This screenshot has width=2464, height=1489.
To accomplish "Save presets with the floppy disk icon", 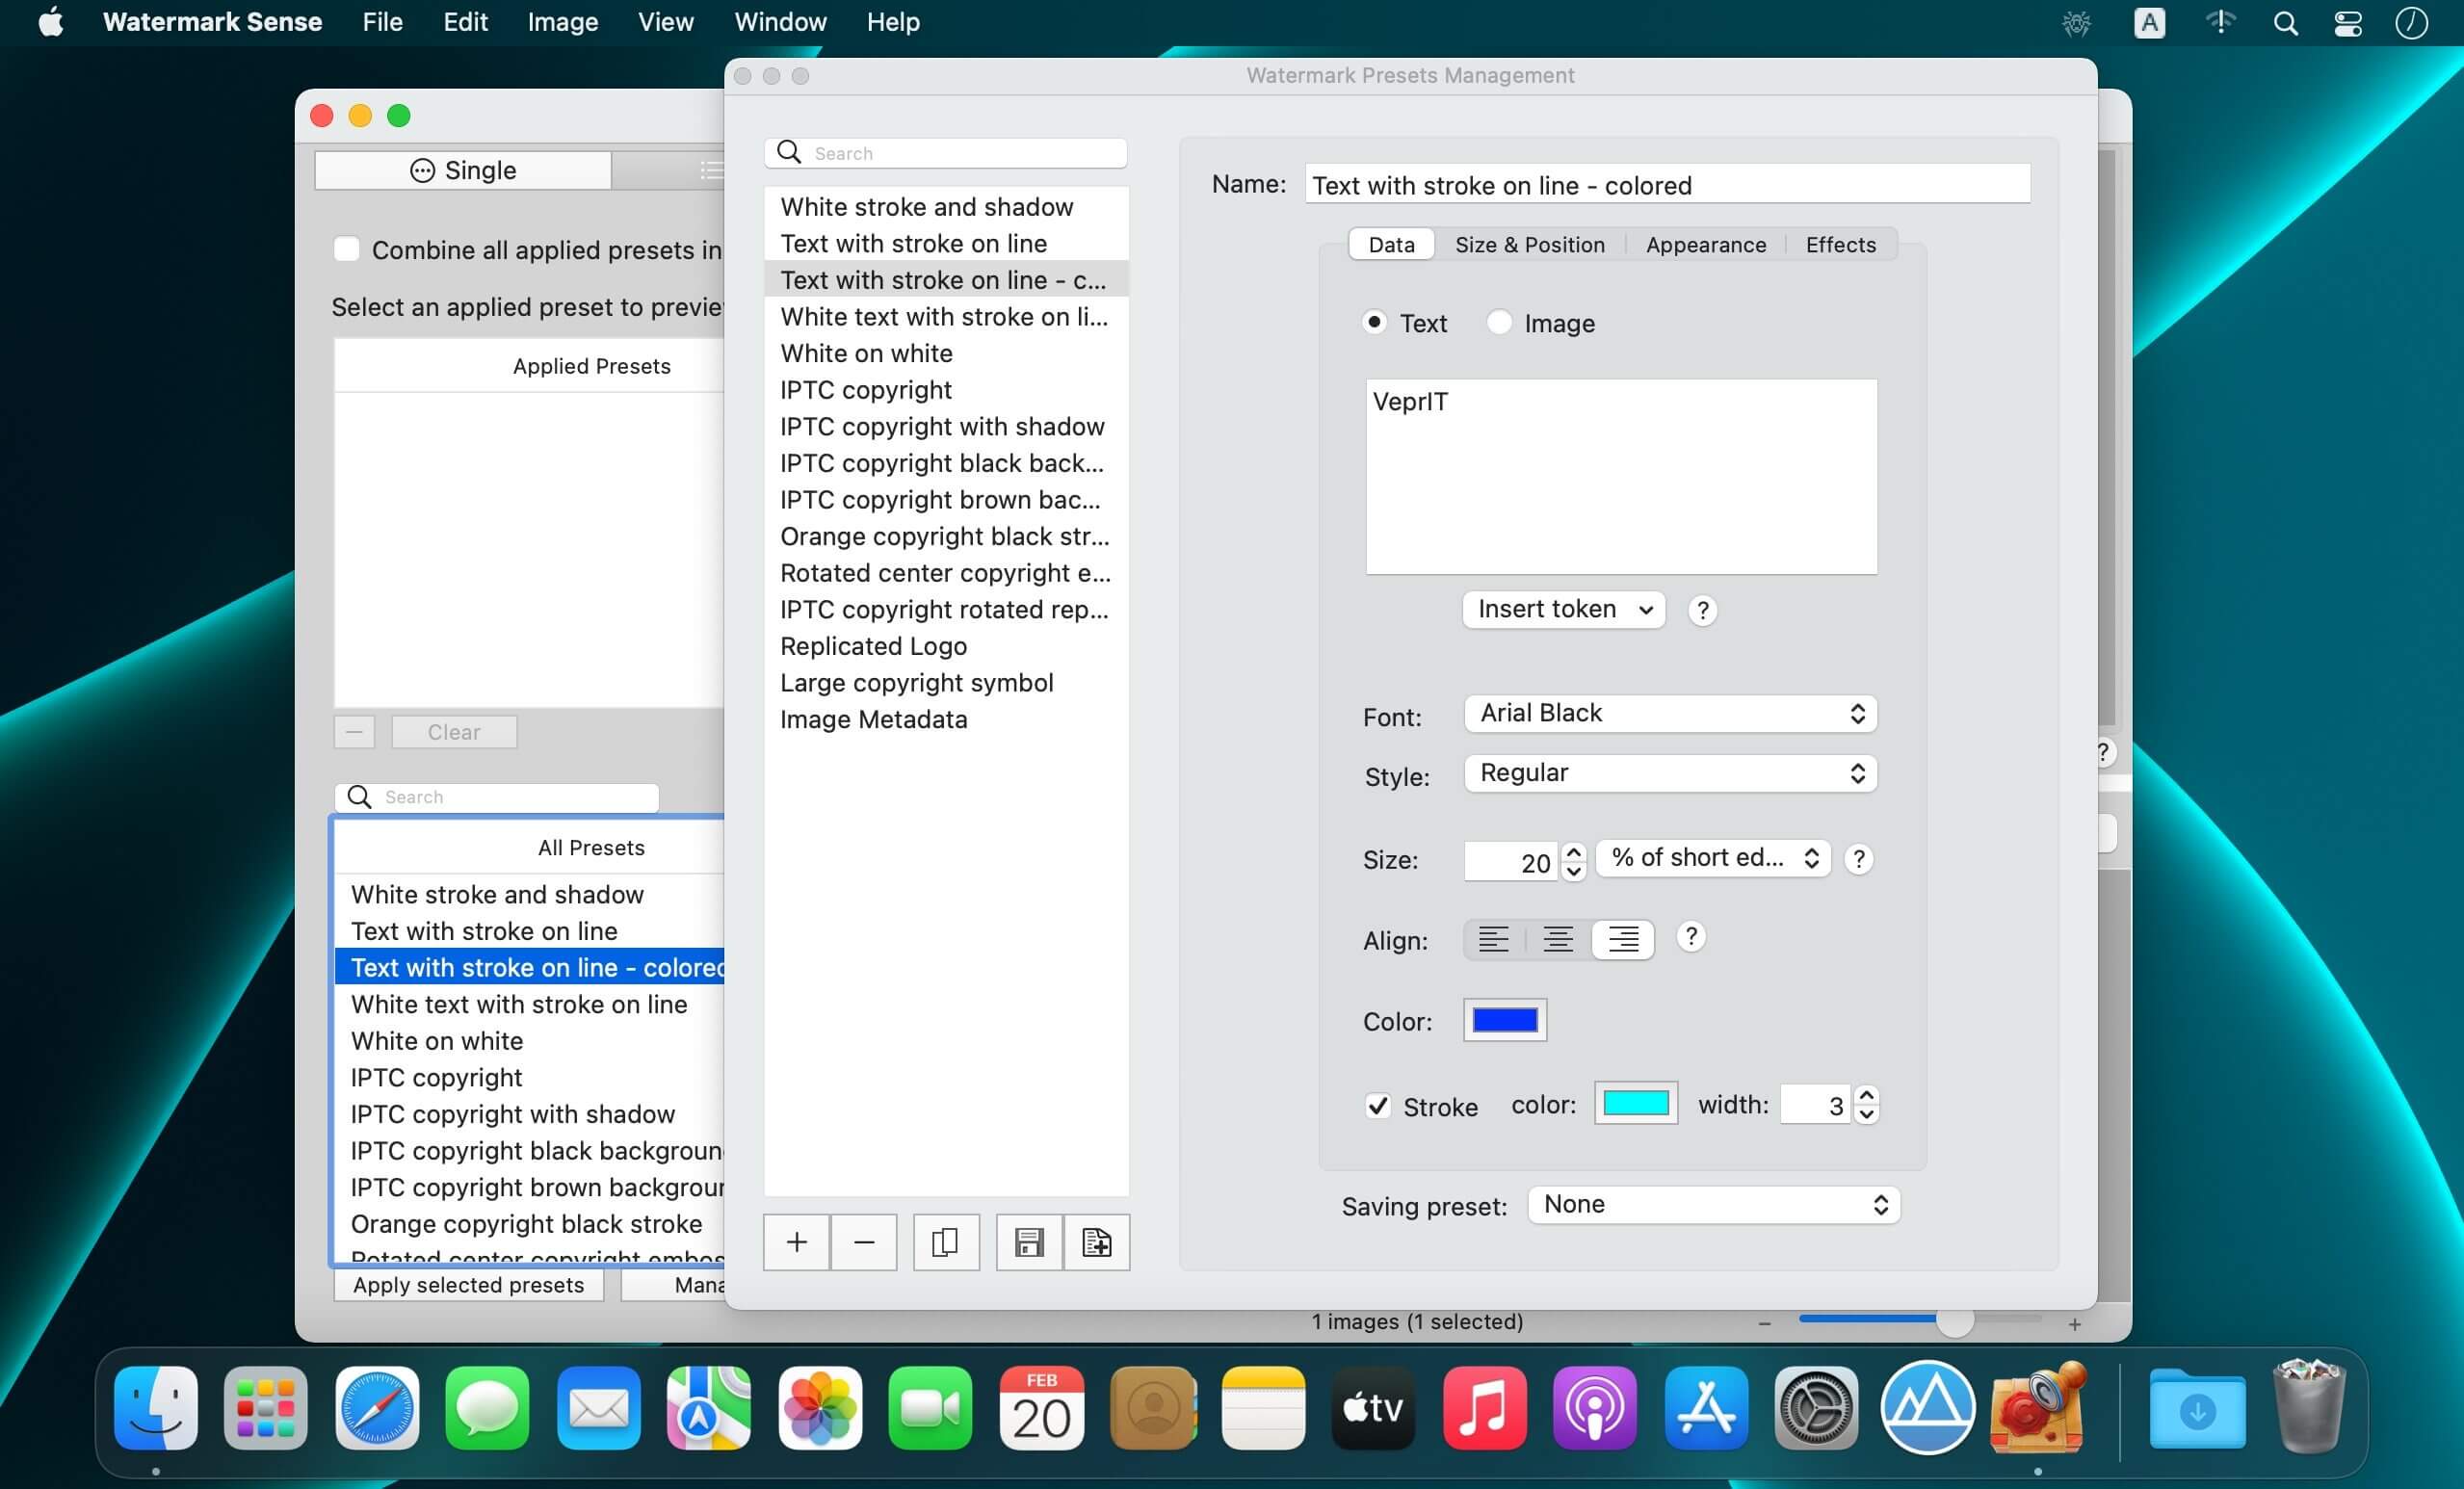I will [x=1029, y=1242].
